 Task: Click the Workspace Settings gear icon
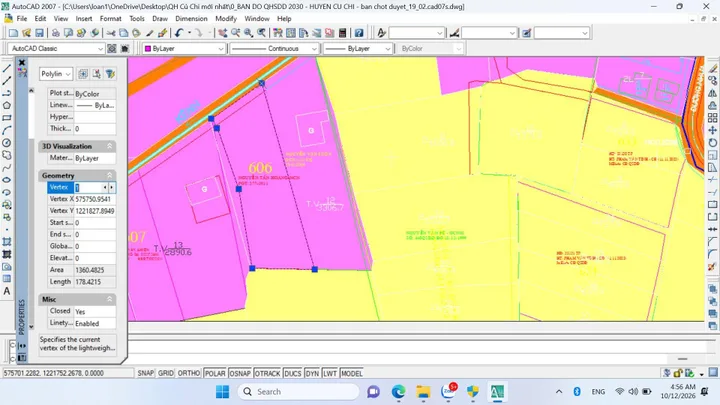coord(112,48)
